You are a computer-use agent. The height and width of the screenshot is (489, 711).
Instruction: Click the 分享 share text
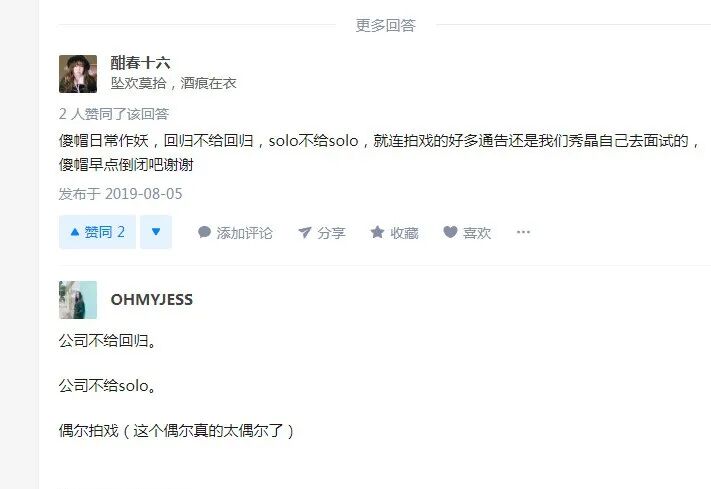point(331,233)
